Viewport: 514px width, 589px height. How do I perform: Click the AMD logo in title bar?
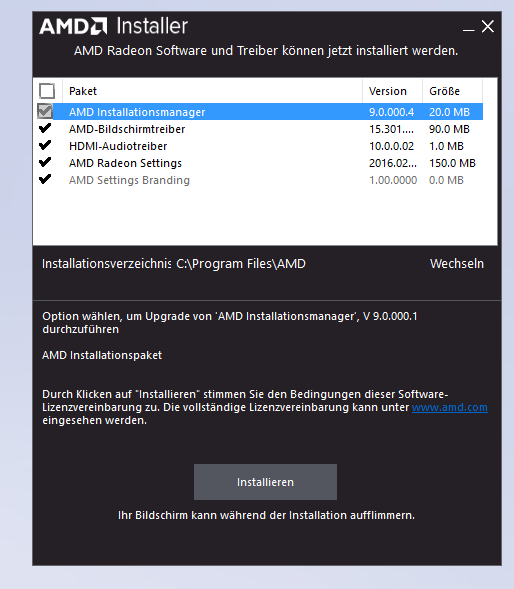(x=73, y=26)
